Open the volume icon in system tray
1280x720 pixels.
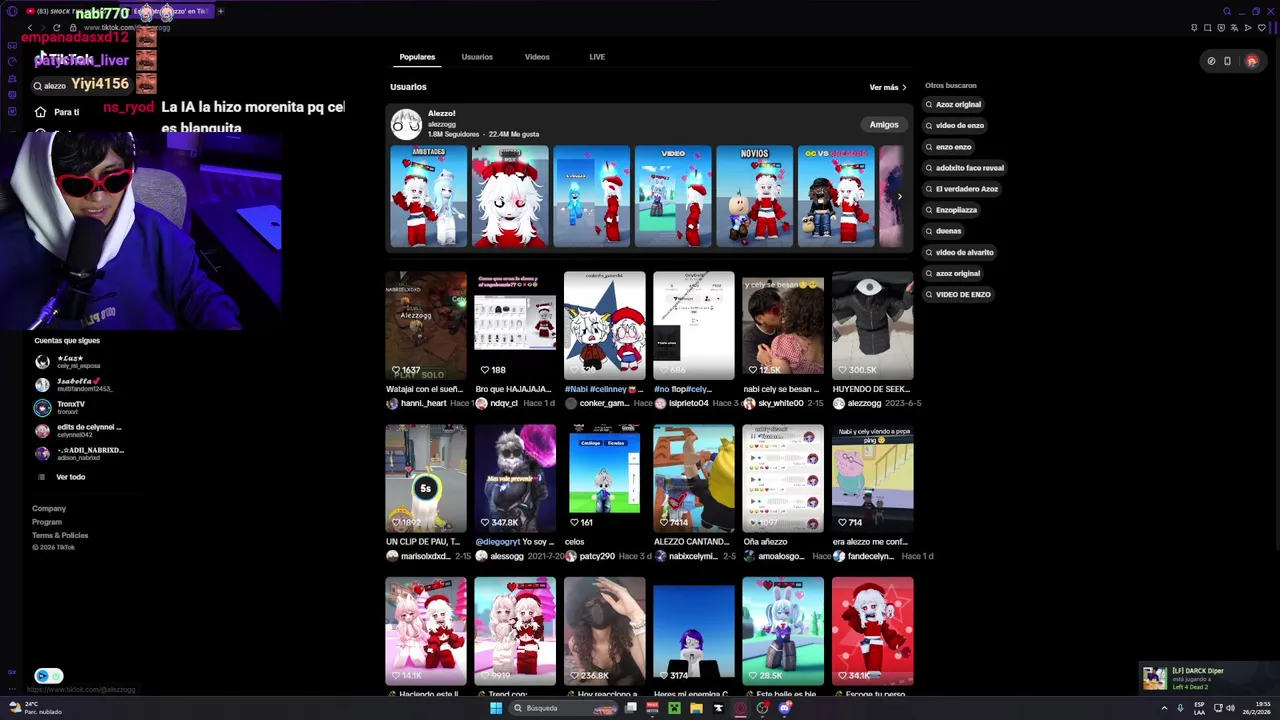[x=1230, y=708]
